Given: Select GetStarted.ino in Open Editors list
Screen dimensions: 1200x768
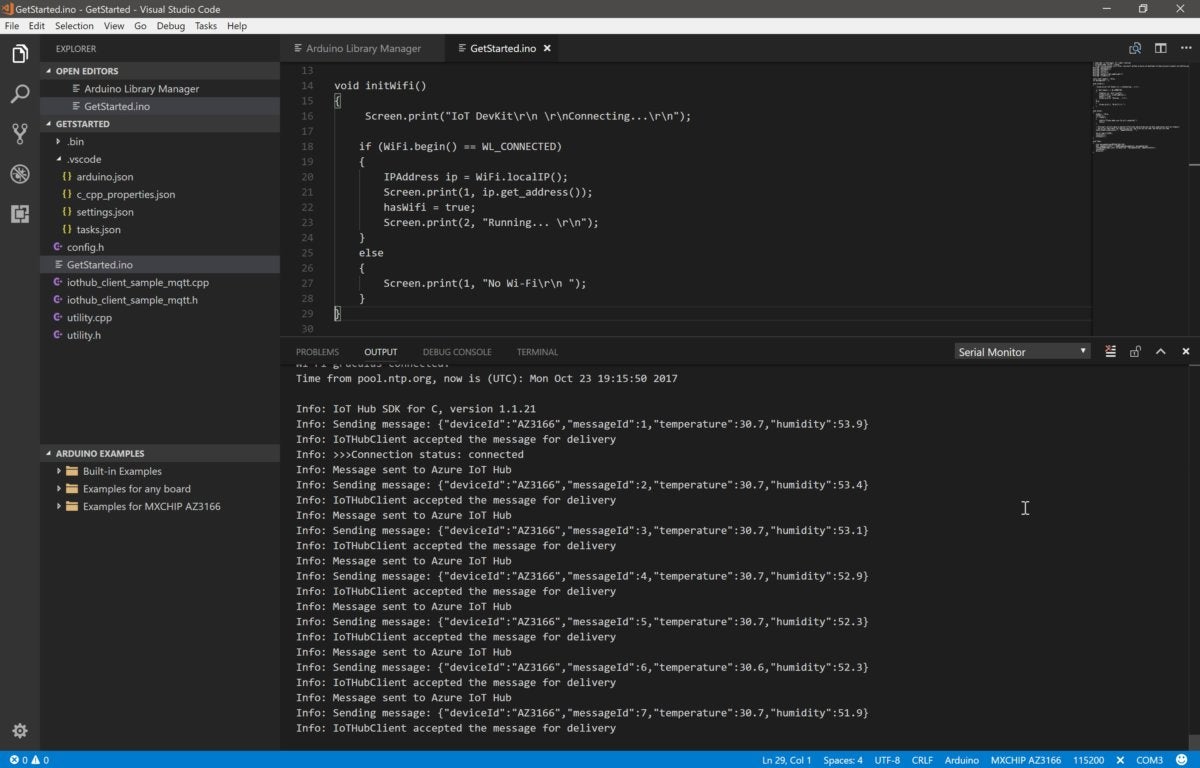Looking at the screenshot, I should (160, 106).
